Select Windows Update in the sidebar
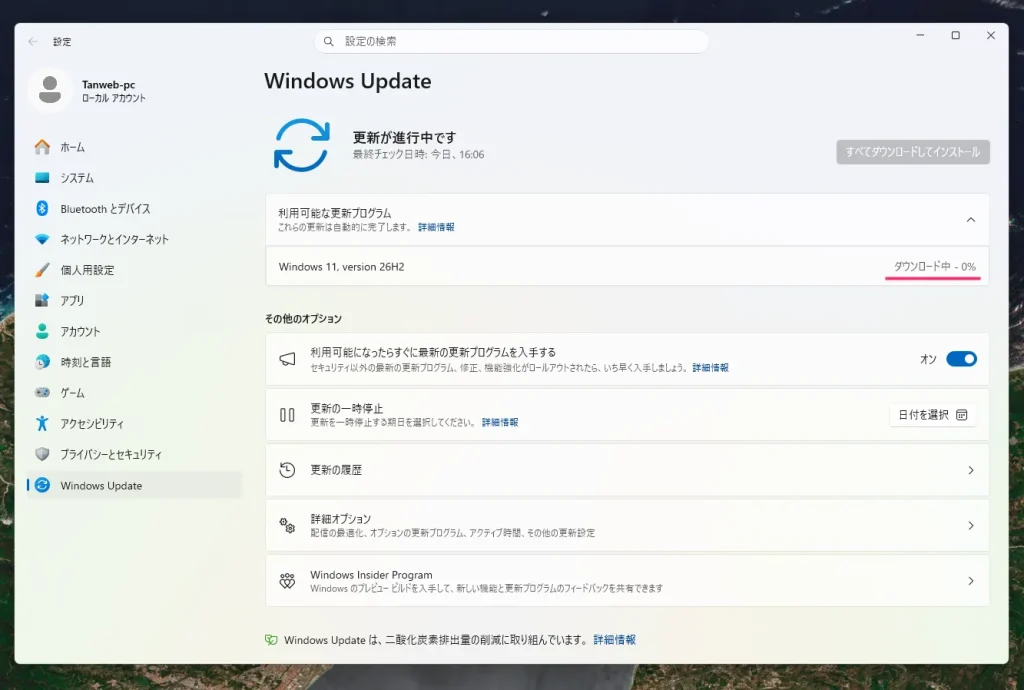Viewport: 1024px width, 690px height. (x=134, y=485)
